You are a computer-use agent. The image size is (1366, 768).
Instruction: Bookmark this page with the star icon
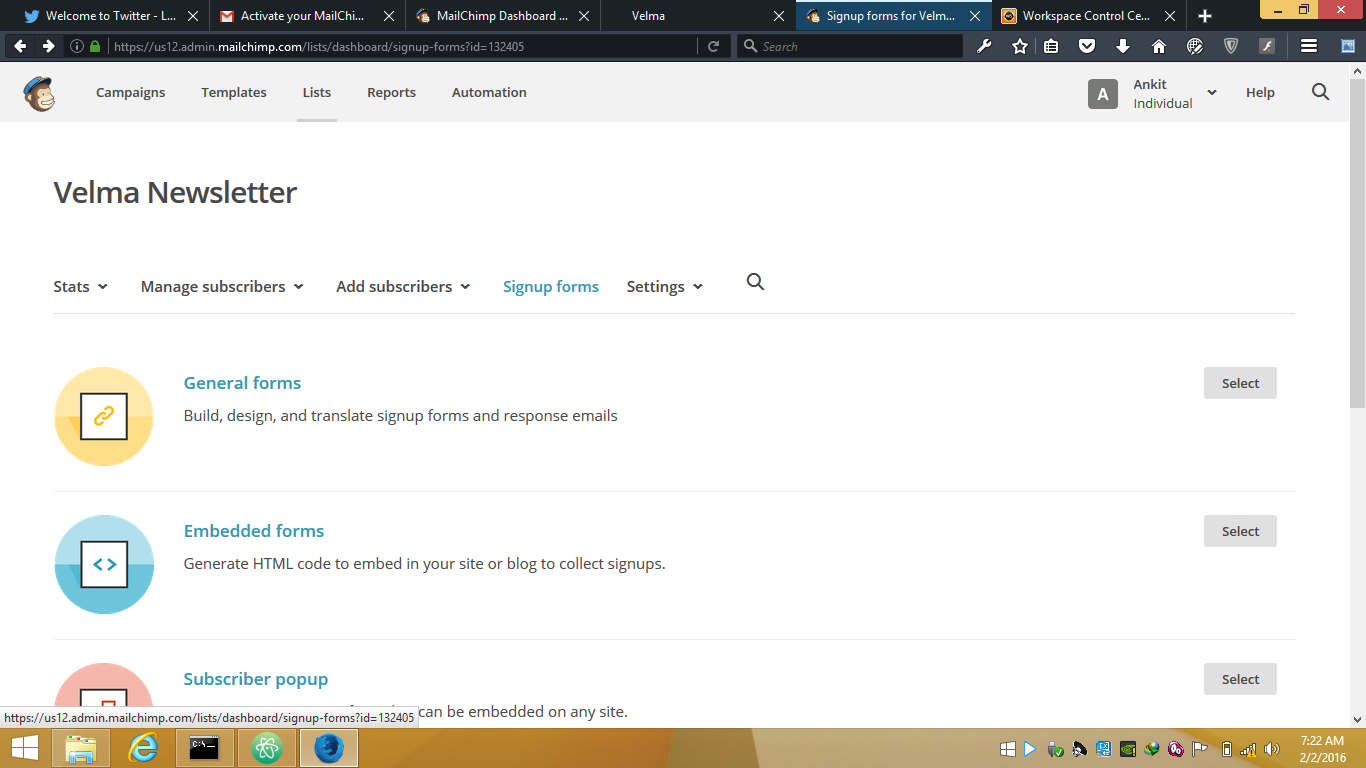pyautogui.click(x=1019, y=46)
